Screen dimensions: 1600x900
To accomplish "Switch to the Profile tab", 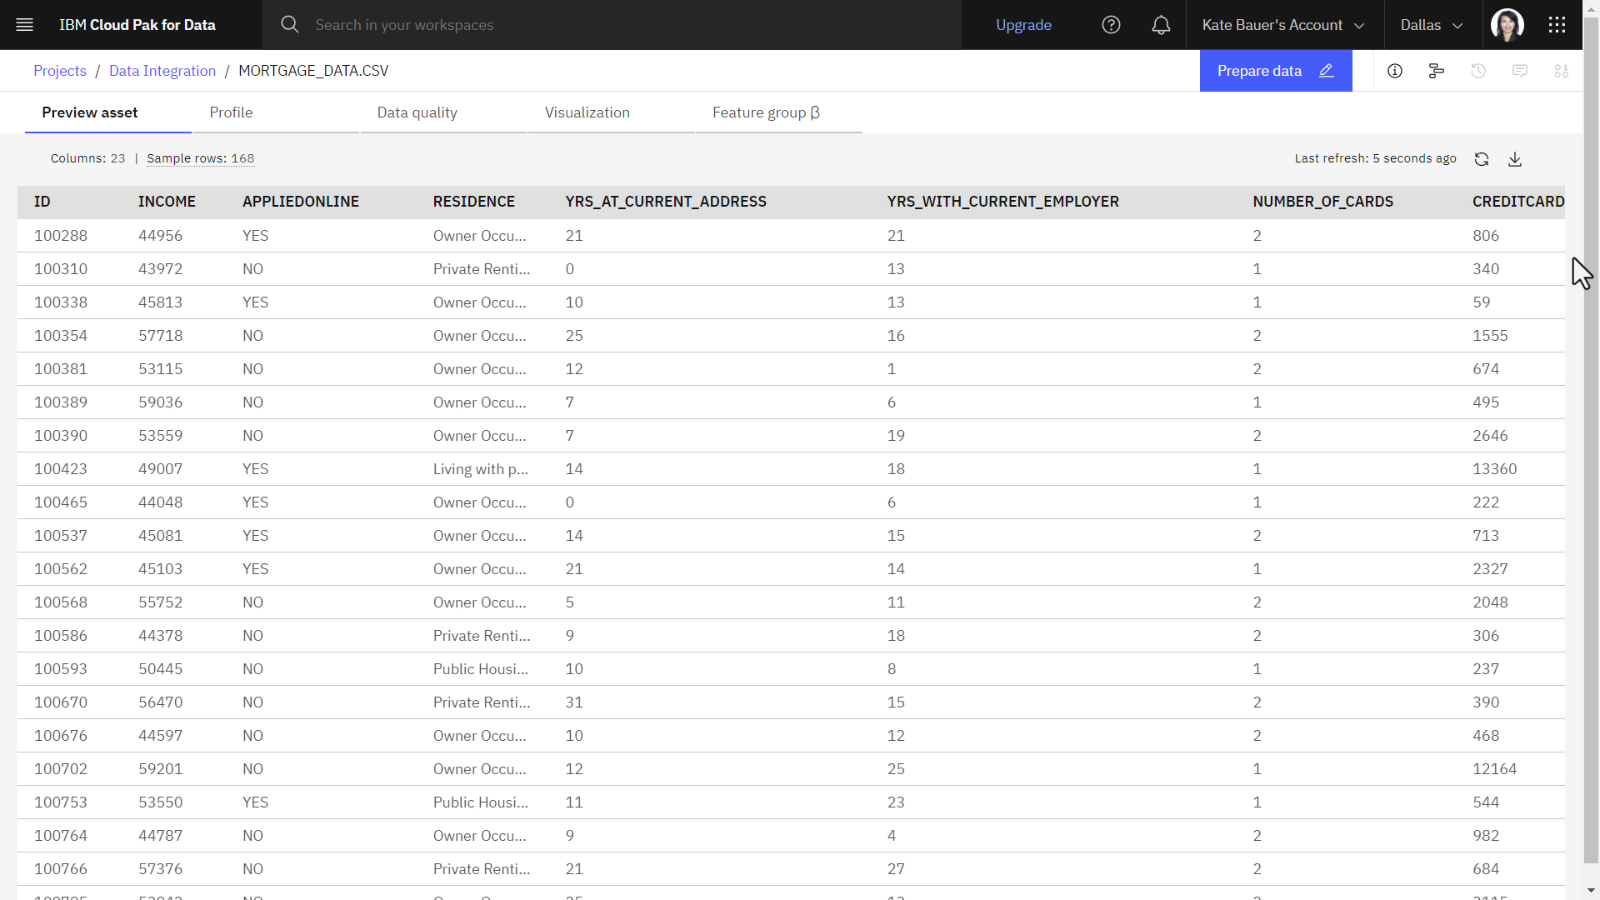I will point(276,113).
